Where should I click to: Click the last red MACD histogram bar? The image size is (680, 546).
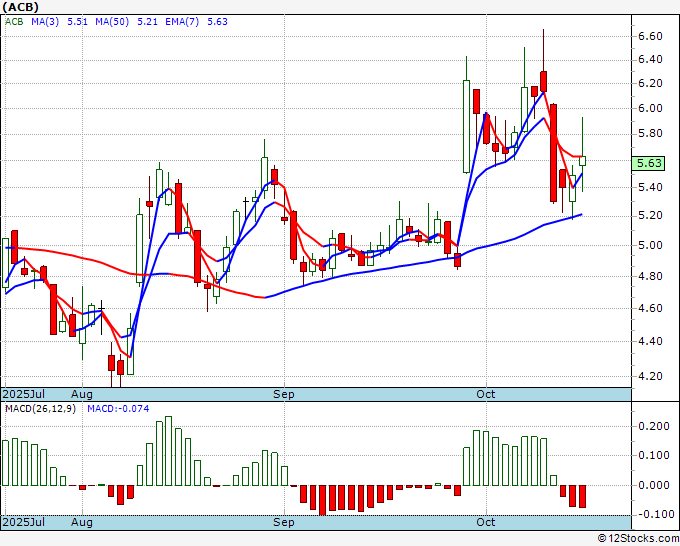[x=582, y=497]
